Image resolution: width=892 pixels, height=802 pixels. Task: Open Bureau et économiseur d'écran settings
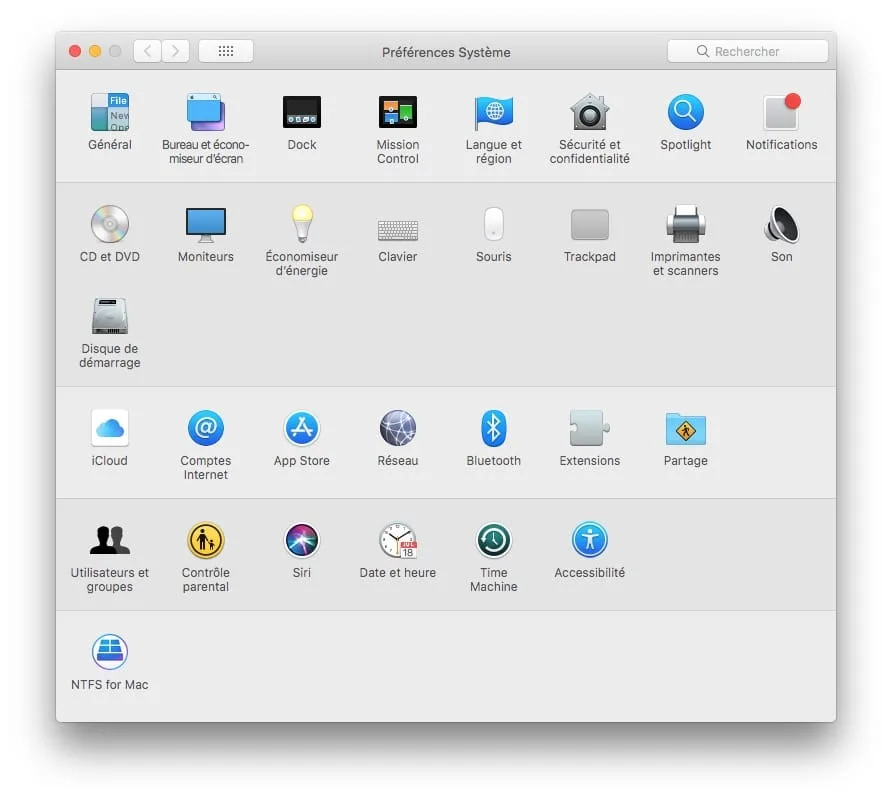pos(205,111)
